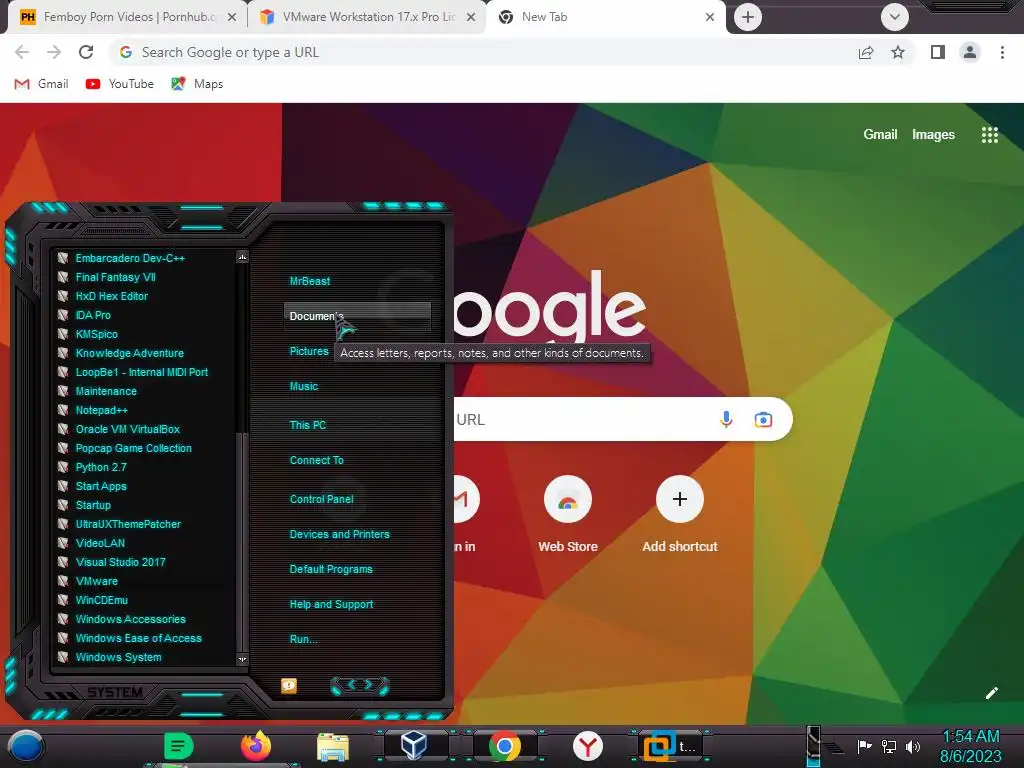1024x768 pixels.
Task: Open the Maps bookmark
Action: (x=197, y=84)
